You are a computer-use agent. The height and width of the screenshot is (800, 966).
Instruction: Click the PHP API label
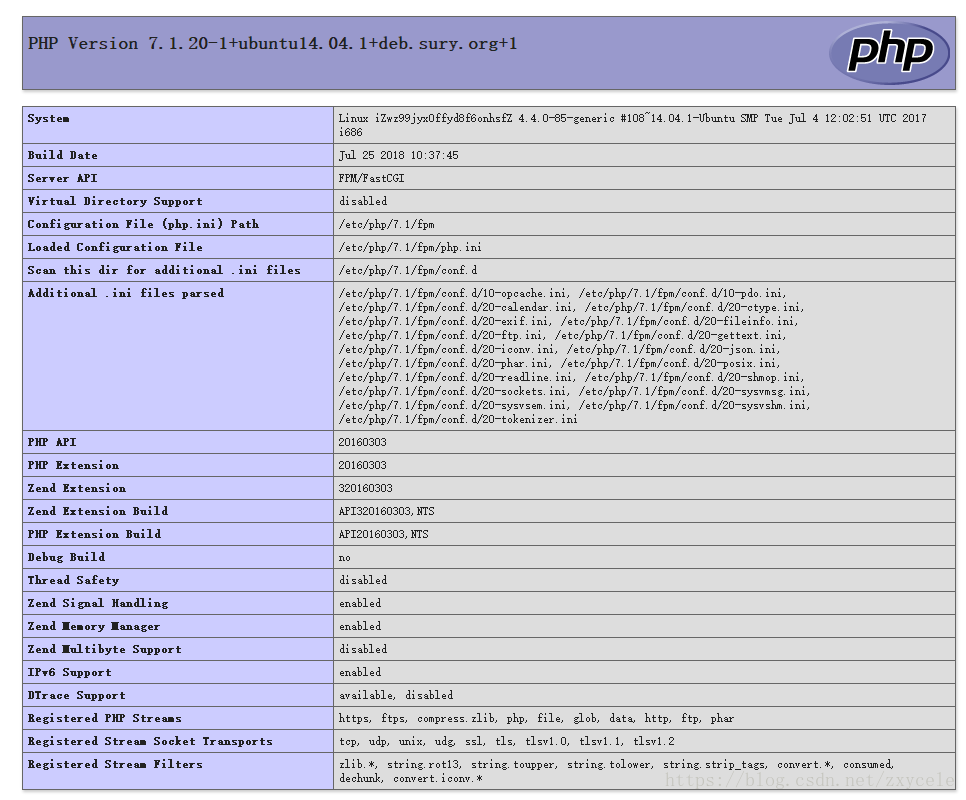(52, 442)
